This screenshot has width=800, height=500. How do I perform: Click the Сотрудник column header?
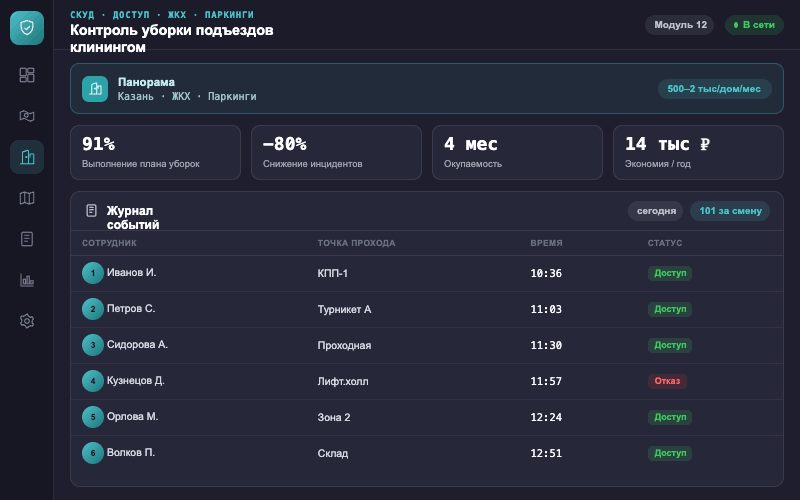pos(109,243)
